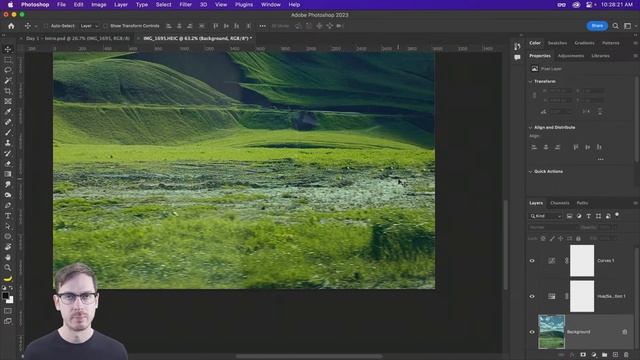
Task: Click the background color swatch
Action: [10, 300]
